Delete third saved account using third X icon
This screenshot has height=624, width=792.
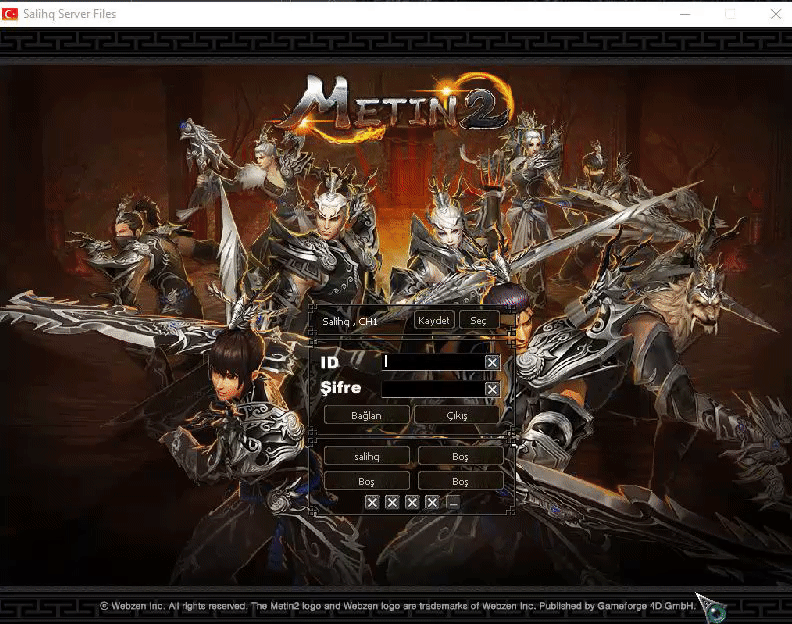coord(412,502)
